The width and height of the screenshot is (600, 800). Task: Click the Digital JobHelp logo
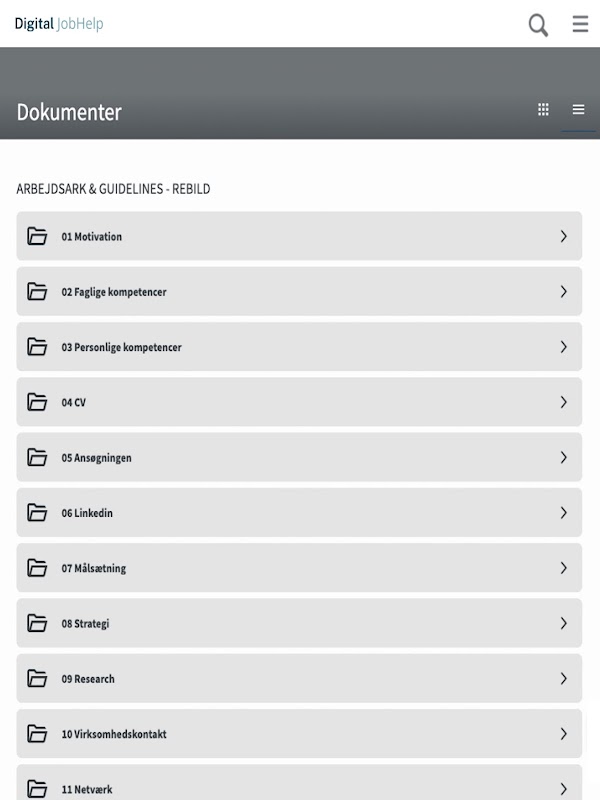(x=59, y=23)
